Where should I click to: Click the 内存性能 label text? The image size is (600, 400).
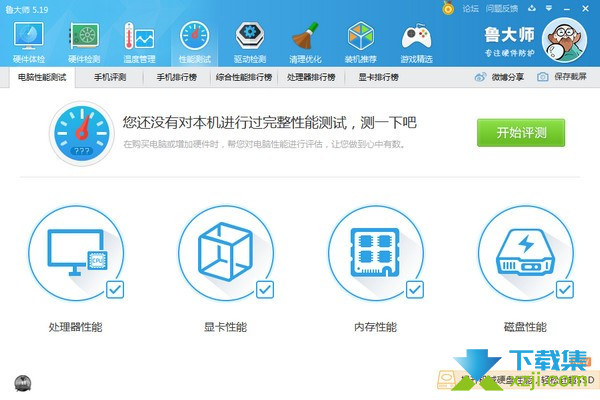click(375, 327)
